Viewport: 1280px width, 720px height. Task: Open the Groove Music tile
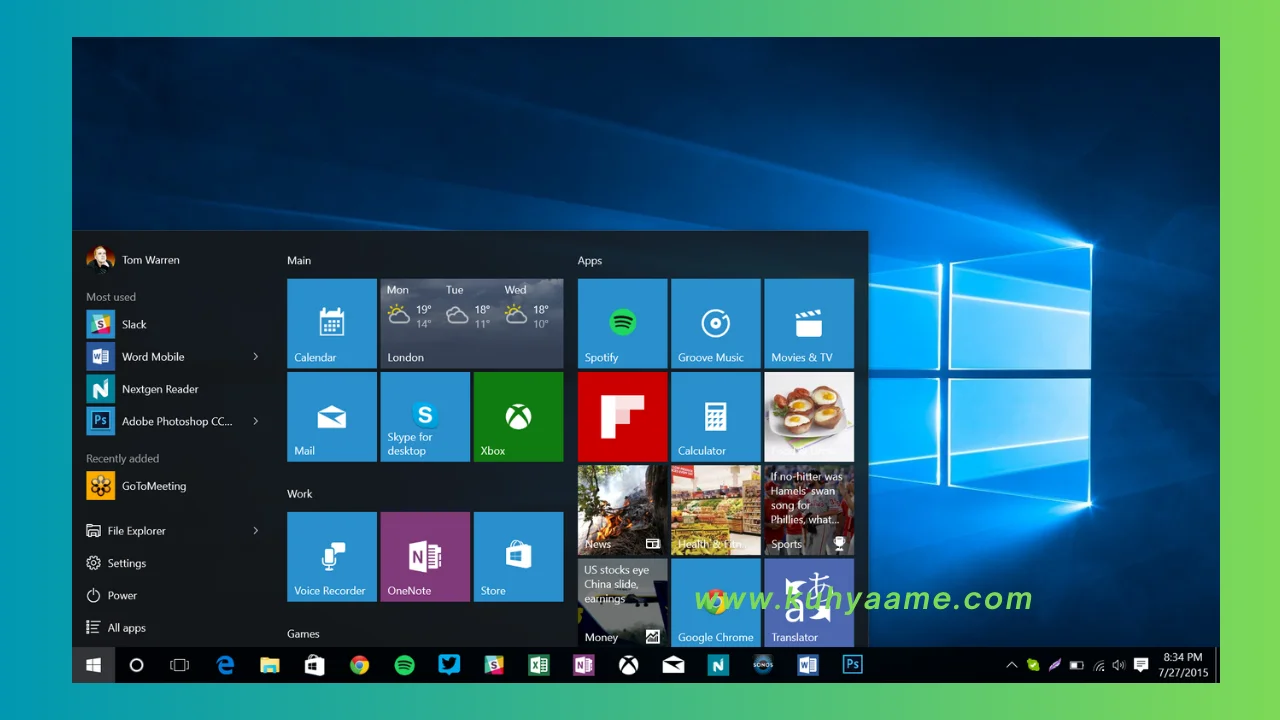click(x=716, y=323)
